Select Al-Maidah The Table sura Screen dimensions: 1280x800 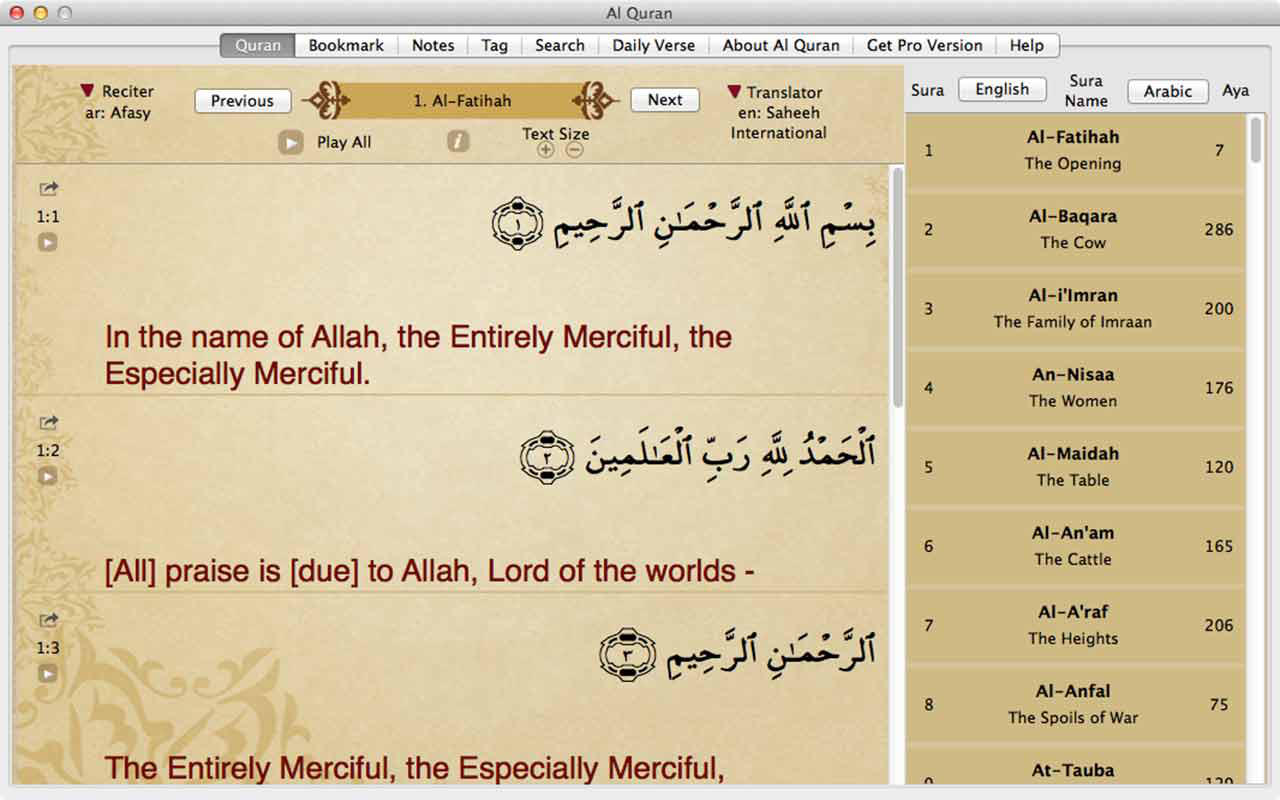[x=1076, y=466]
